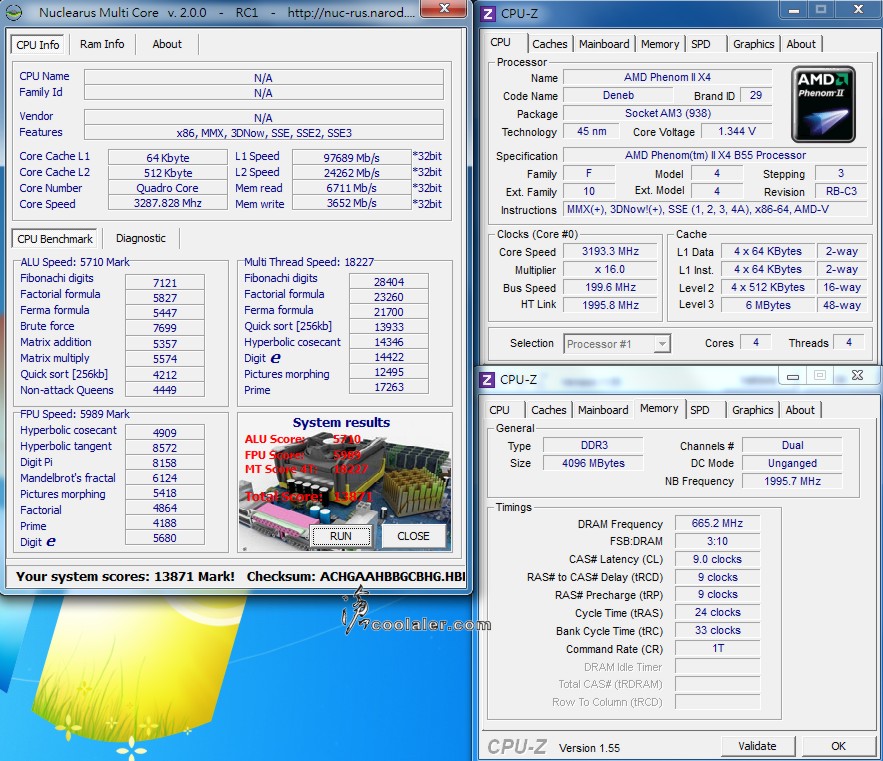The width and height of the screenshot is (883, 761).
Task: Click ALU Fibonachi digits value "7121"
Action: (x=164, y=283)
